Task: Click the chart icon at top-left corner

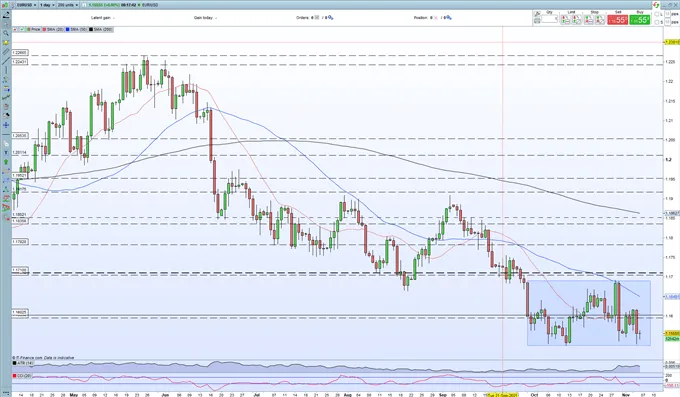Action: [x=4, y=5]
